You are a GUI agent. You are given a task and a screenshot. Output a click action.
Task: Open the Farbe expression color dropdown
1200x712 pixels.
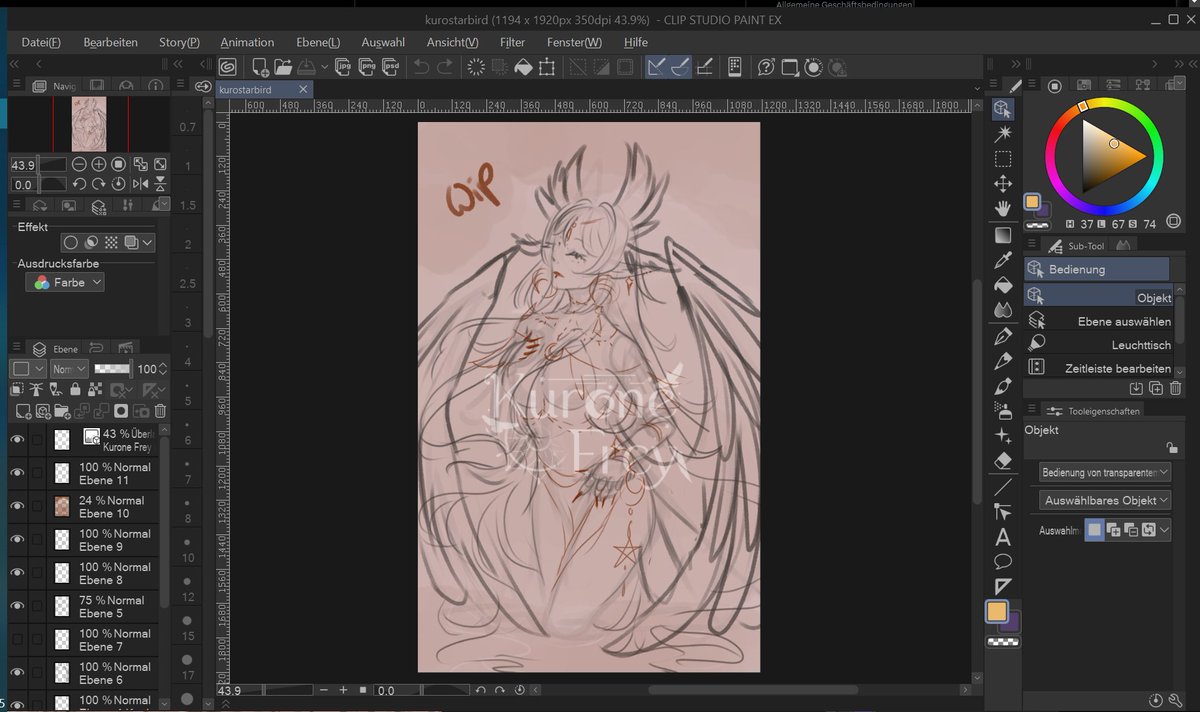65,283
